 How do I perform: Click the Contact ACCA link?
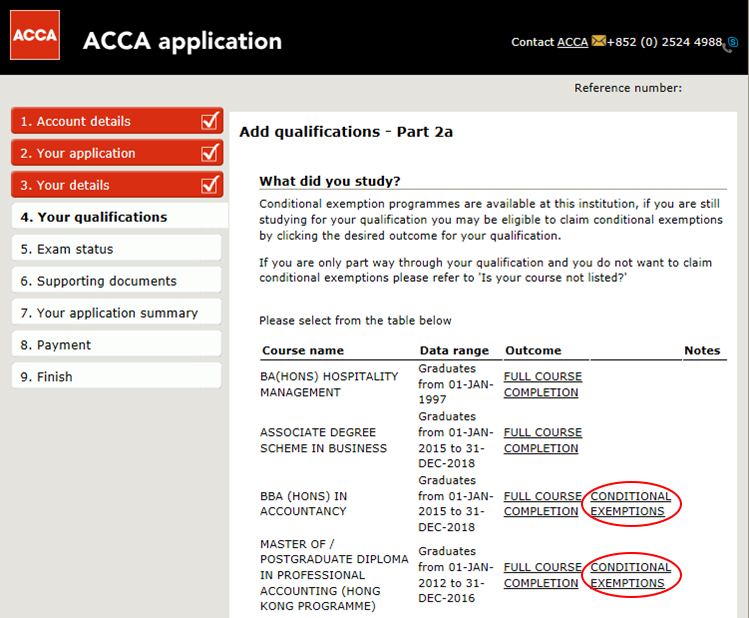pyautogui.click(x=572, y=42)
